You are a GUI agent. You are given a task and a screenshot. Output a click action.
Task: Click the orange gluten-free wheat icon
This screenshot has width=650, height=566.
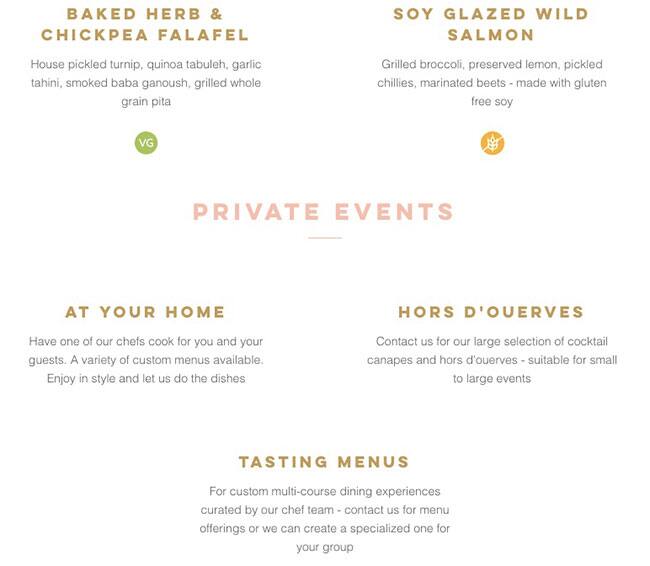pyautogui.click(x=492, y=143)
